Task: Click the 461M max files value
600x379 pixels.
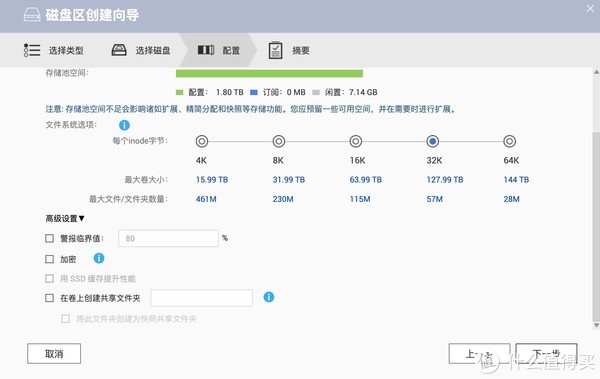Action: pyautogui.click(x=206, y=199)
